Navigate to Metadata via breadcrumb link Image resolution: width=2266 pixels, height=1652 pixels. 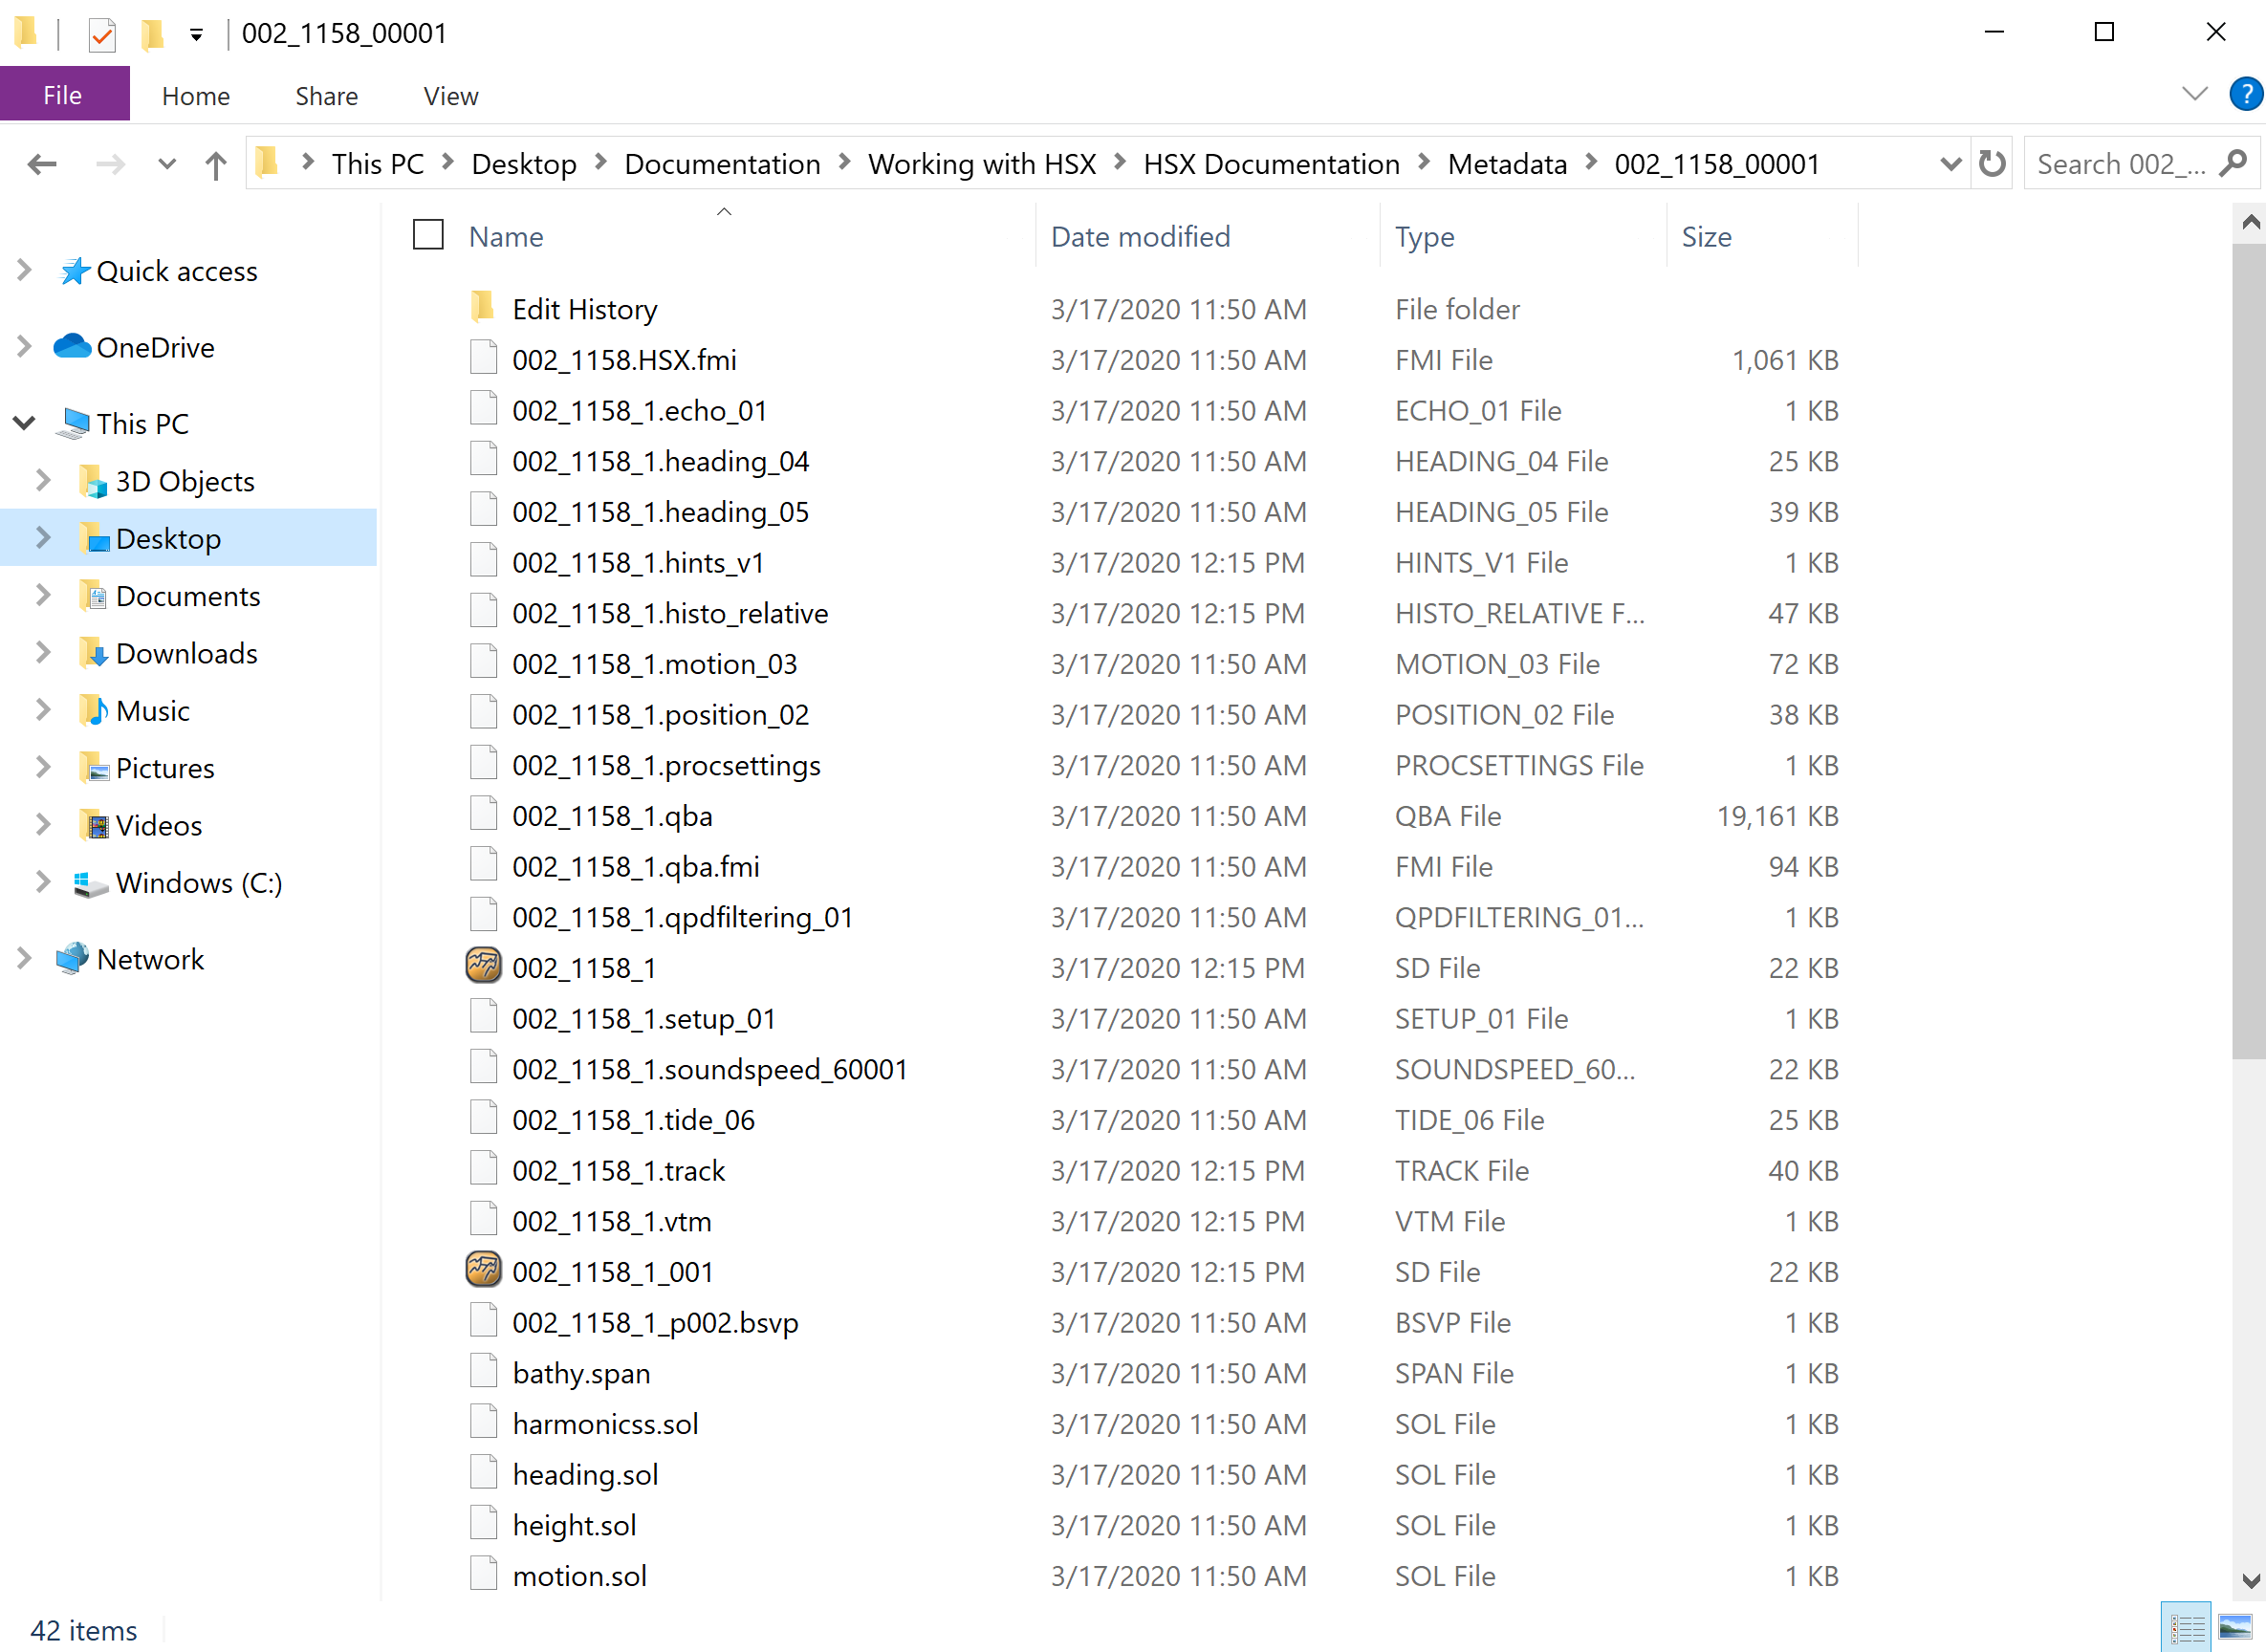[x=1507, y=163]
